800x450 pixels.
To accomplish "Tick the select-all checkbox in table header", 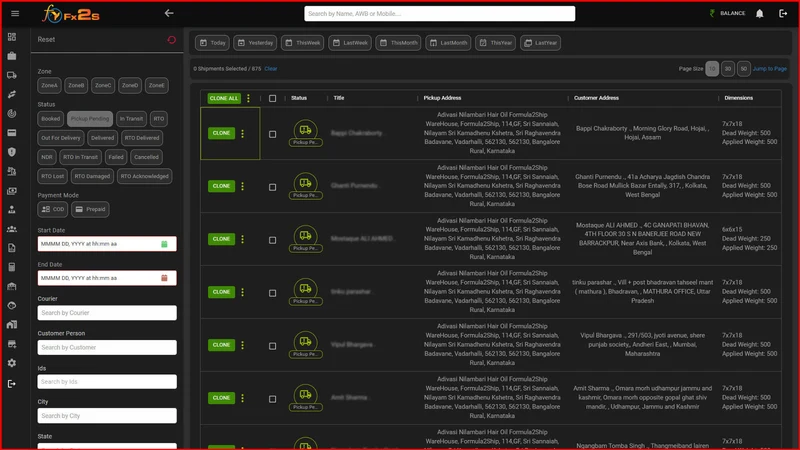I will click(x=272, y=98).
